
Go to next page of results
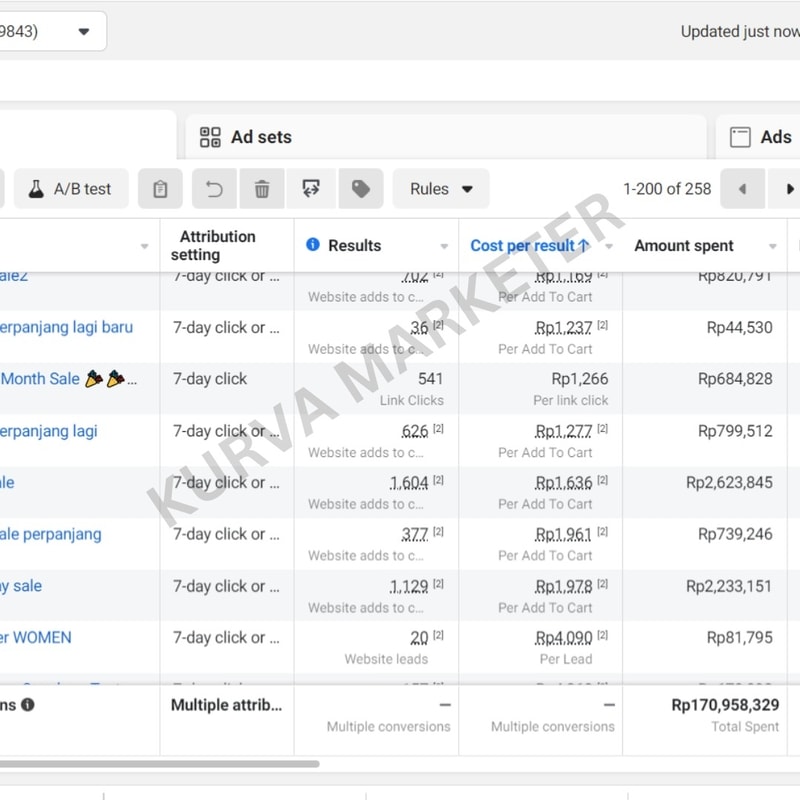click(787, 189)
